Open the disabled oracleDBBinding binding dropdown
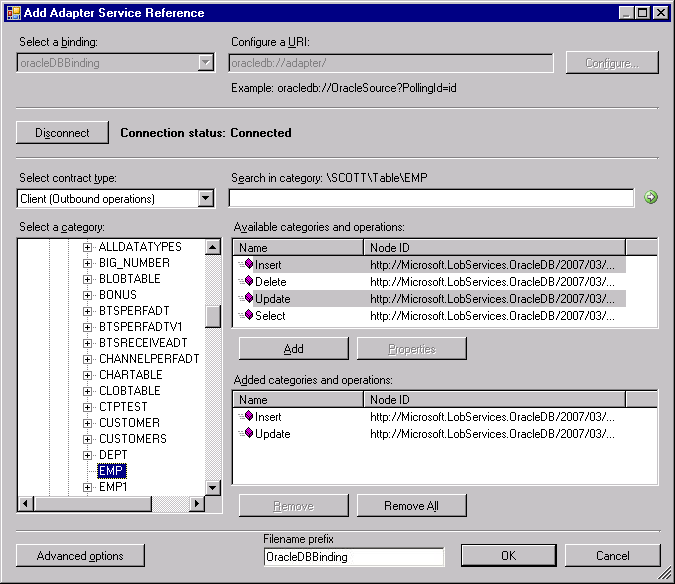The image size is (675, 584). click(x=206, y=63)
